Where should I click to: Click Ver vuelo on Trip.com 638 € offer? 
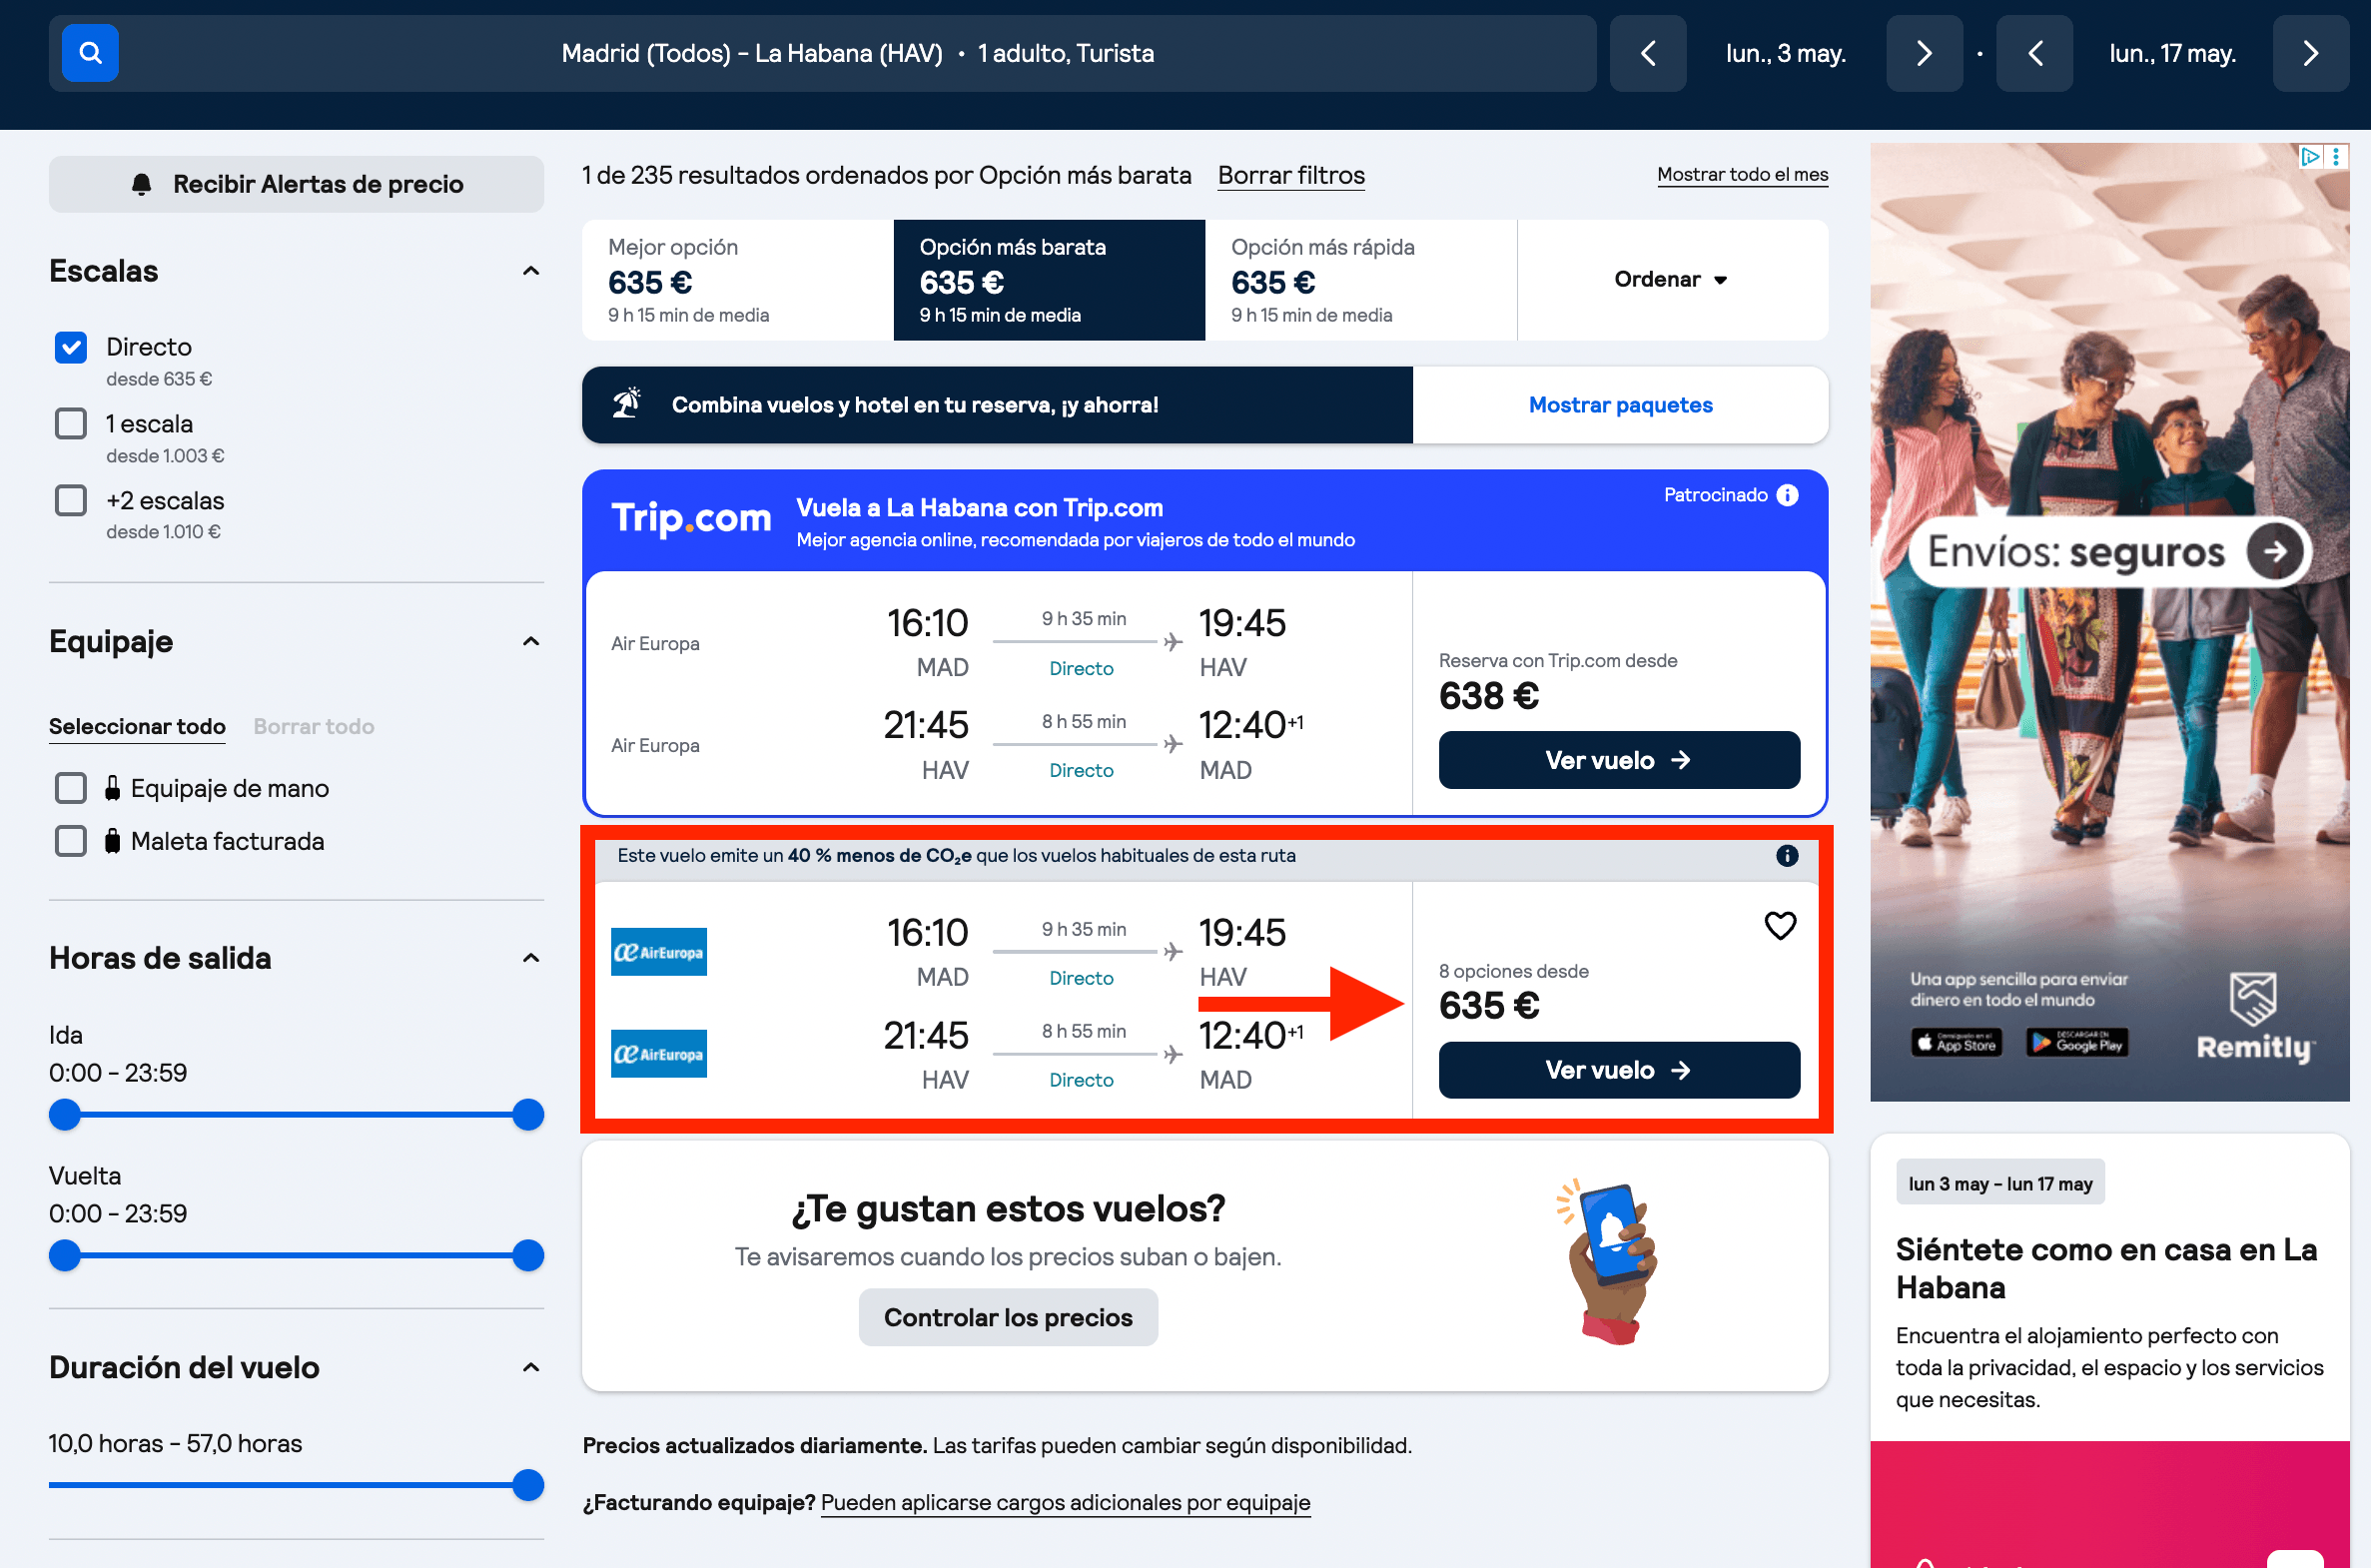(1619, 760)
